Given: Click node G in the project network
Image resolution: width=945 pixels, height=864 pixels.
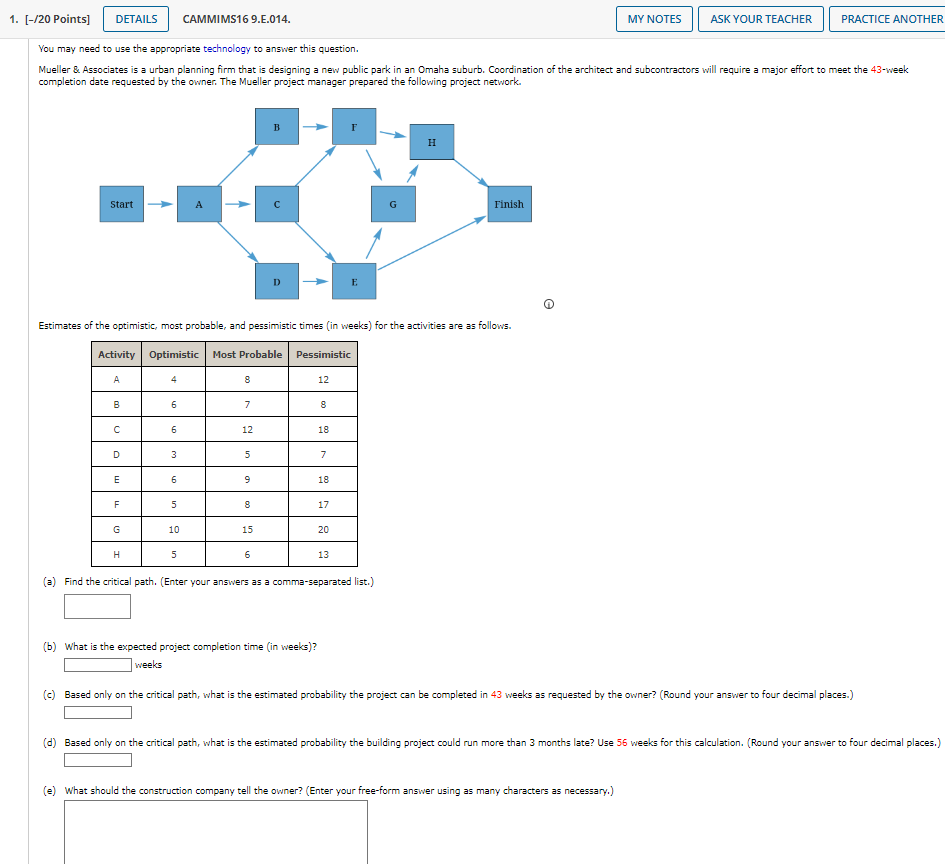Looking at the screenshot, I should pyautogui.click(x=393, y=204).
